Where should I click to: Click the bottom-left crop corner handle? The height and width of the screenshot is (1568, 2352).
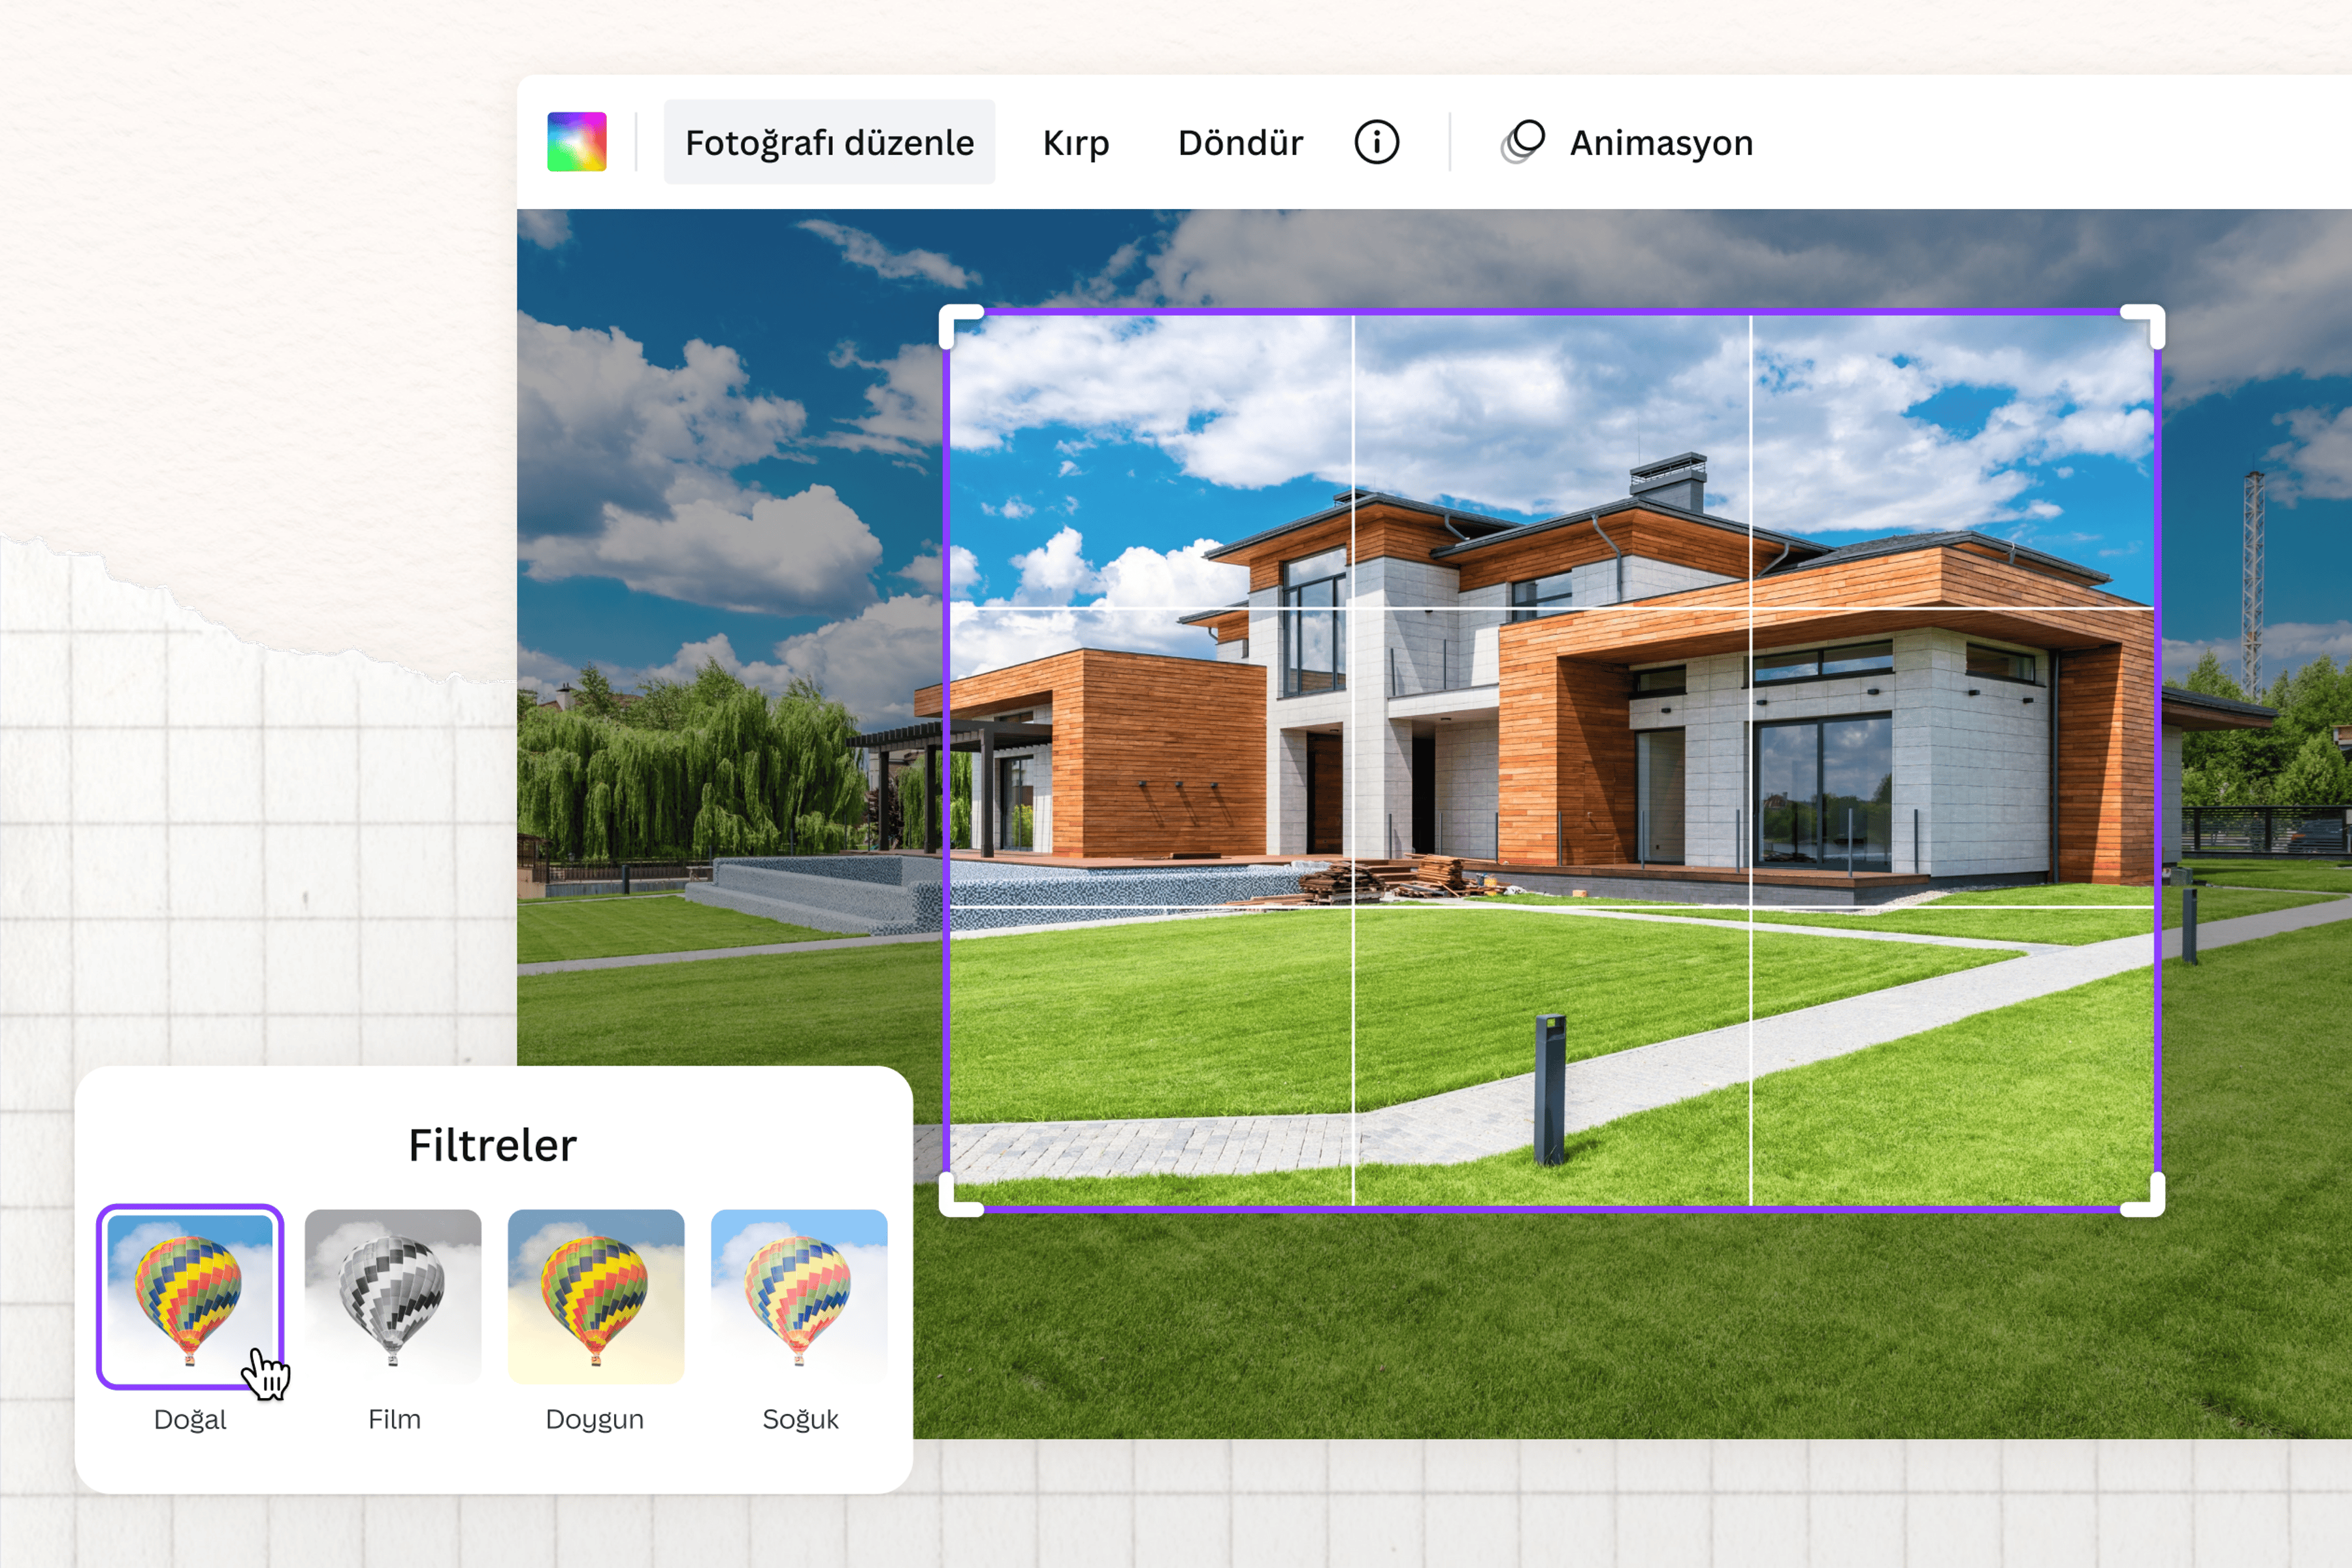960,1195
